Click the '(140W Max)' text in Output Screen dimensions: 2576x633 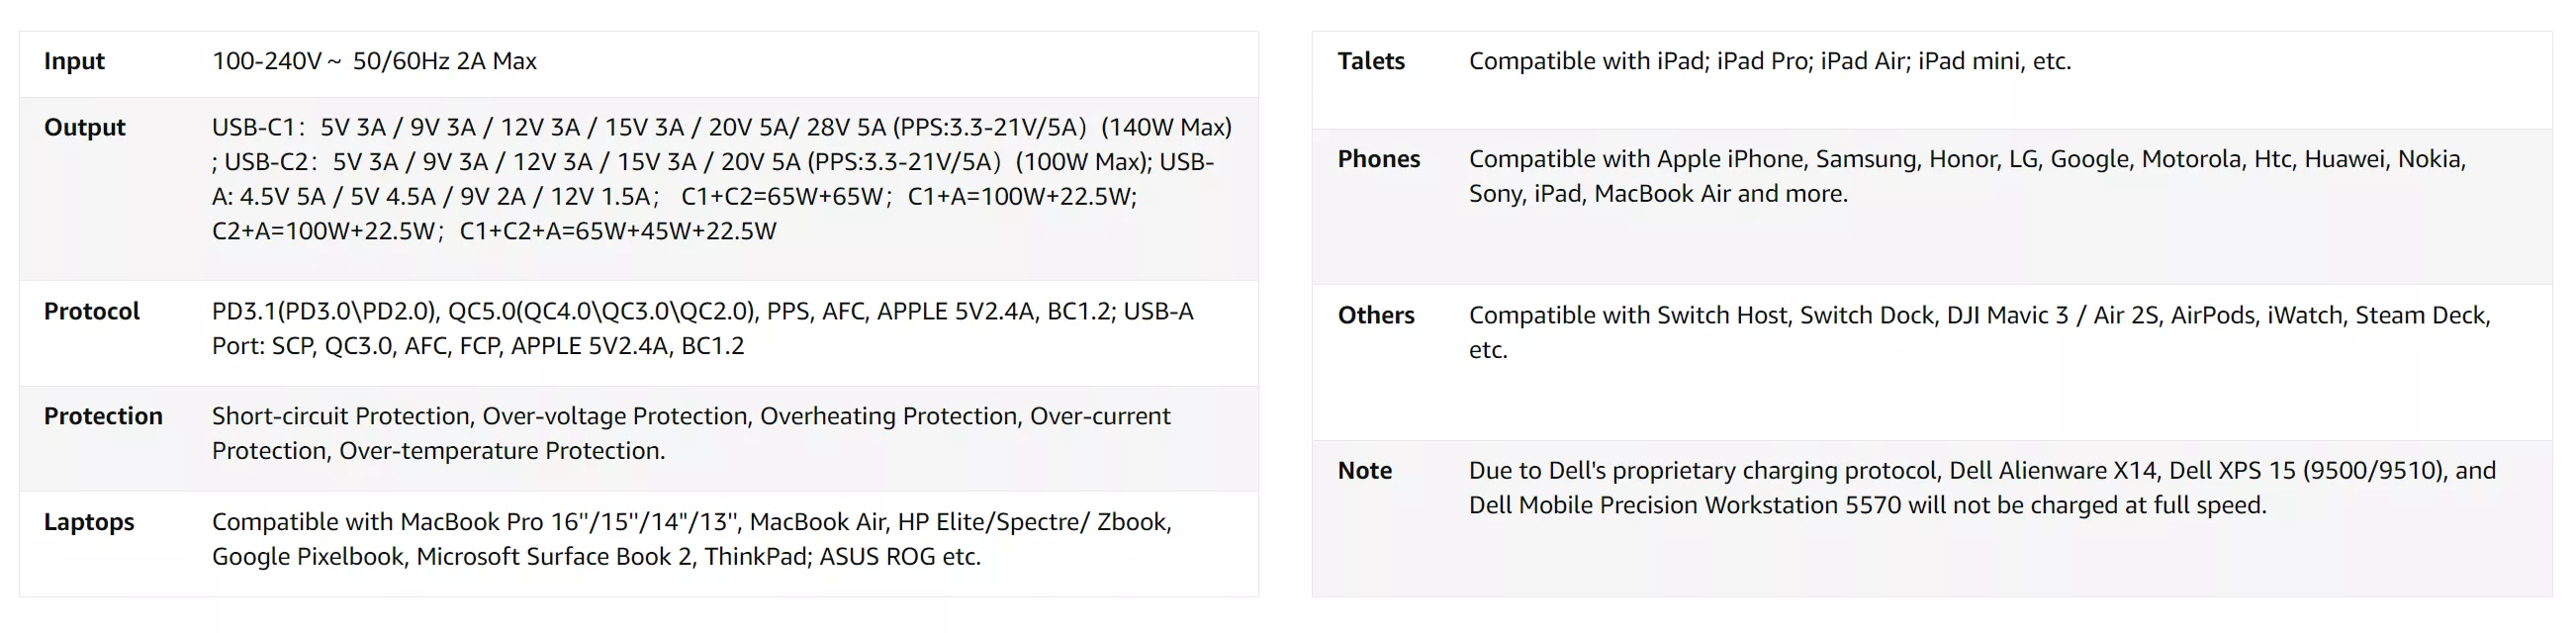(1166, 127)
